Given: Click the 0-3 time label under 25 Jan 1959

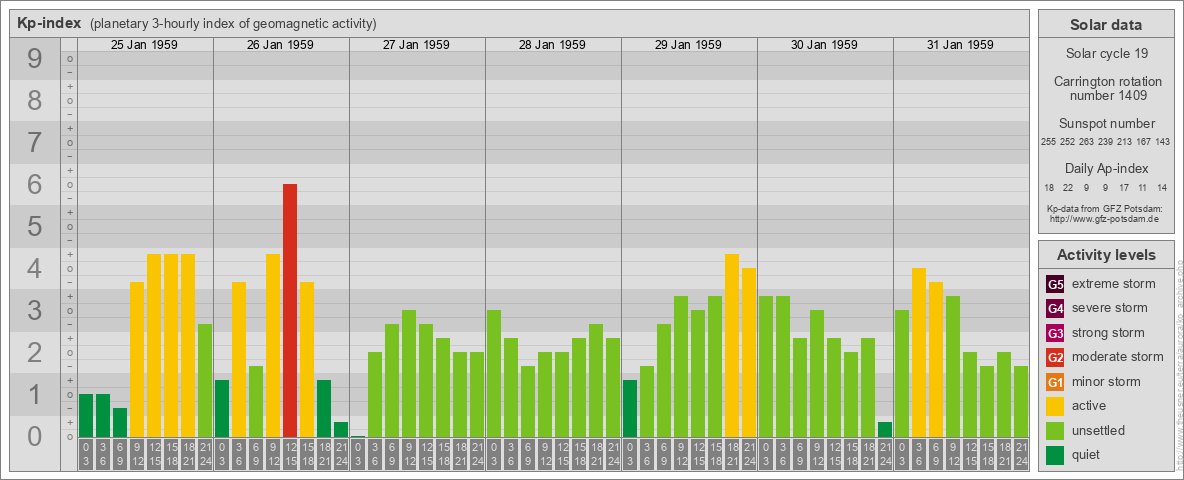Looking at the screenshot, I should (86, 454).
